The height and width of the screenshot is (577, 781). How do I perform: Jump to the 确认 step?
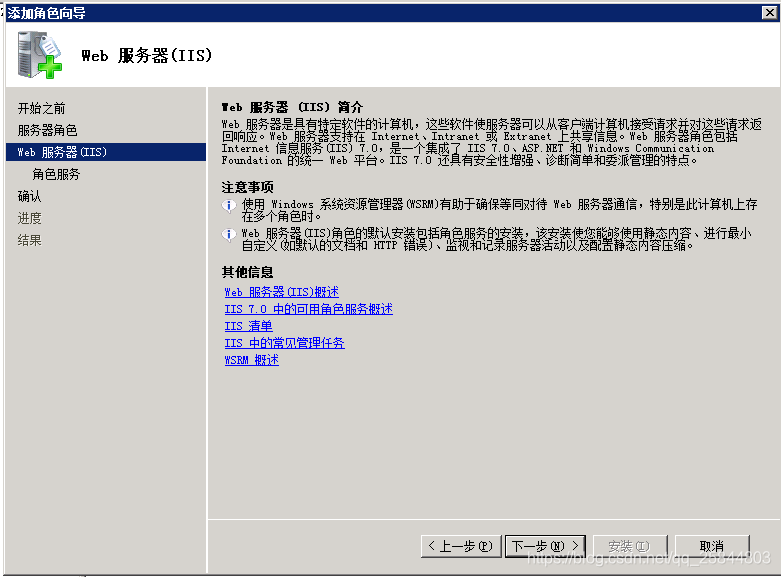(x=29, y=196)
